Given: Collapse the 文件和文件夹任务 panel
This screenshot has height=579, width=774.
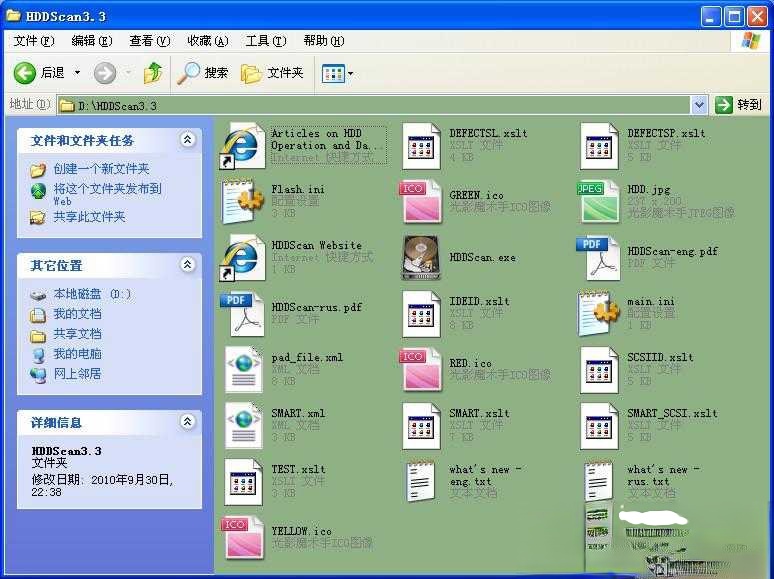Looking at the screenshot, I should (187, 140).
